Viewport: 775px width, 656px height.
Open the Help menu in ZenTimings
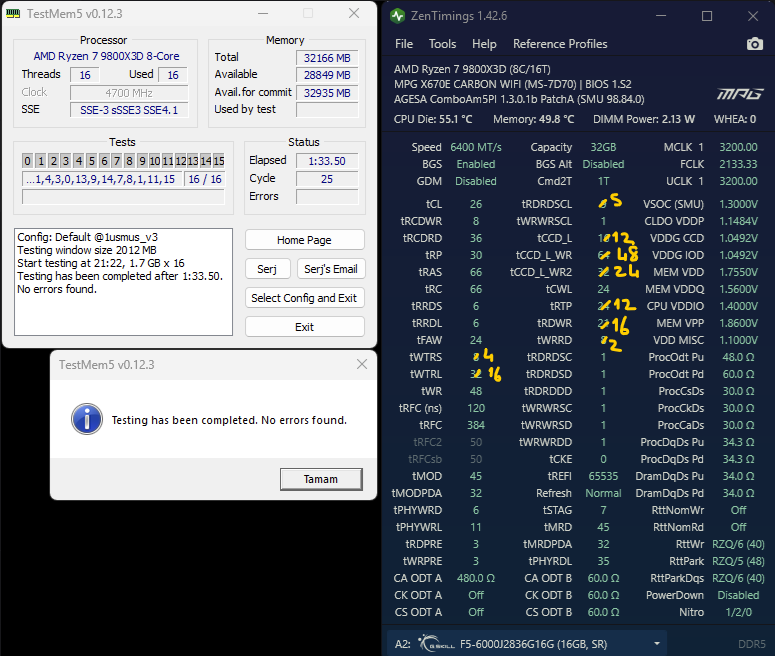484,44
